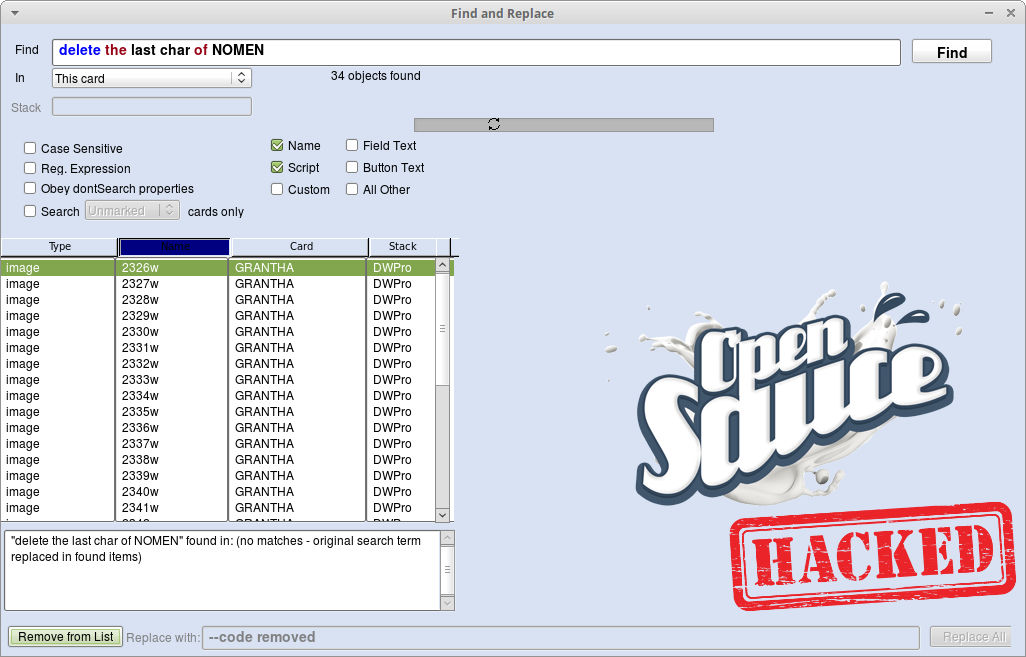This screenshot has width=1026, height=657.
Task: Click the results list scroll-up arrow
Action: 443,267
